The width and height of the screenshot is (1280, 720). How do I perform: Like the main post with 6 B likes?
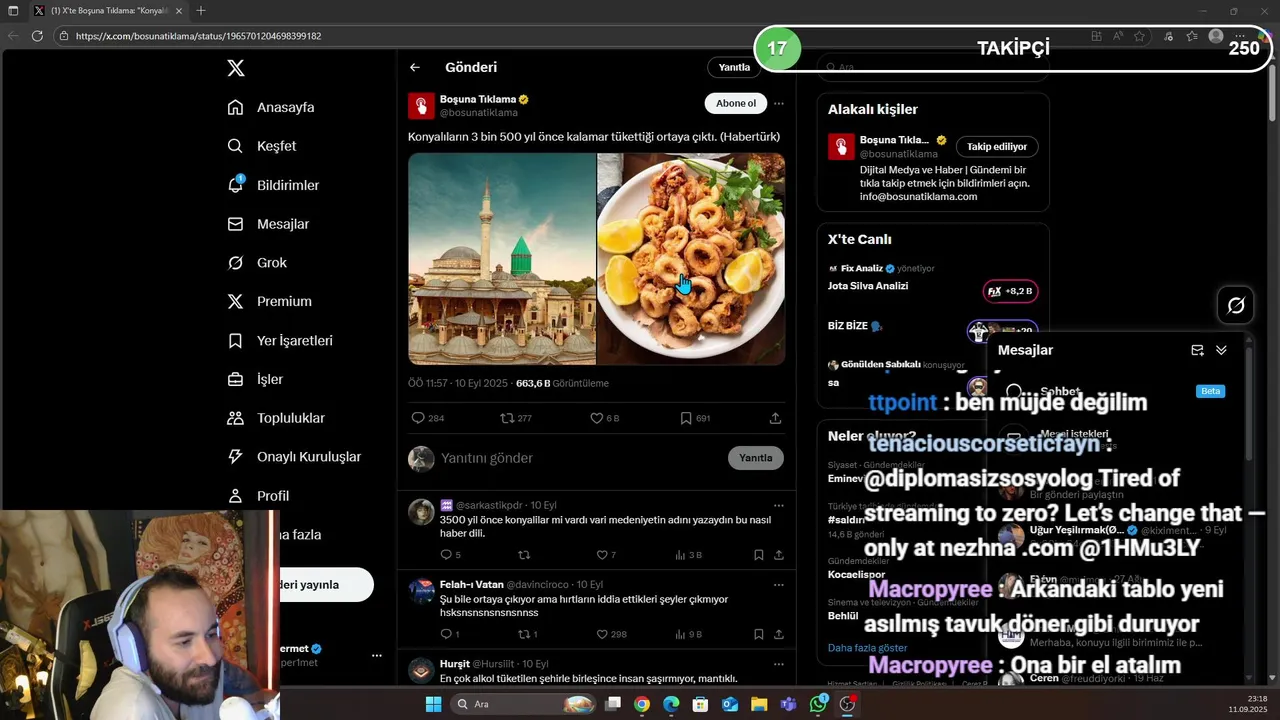(x=604, y=418)
